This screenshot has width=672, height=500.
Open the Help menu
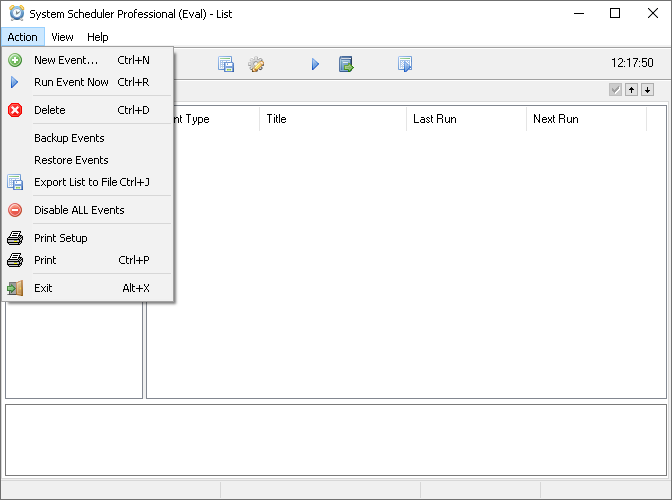[98, 37]
